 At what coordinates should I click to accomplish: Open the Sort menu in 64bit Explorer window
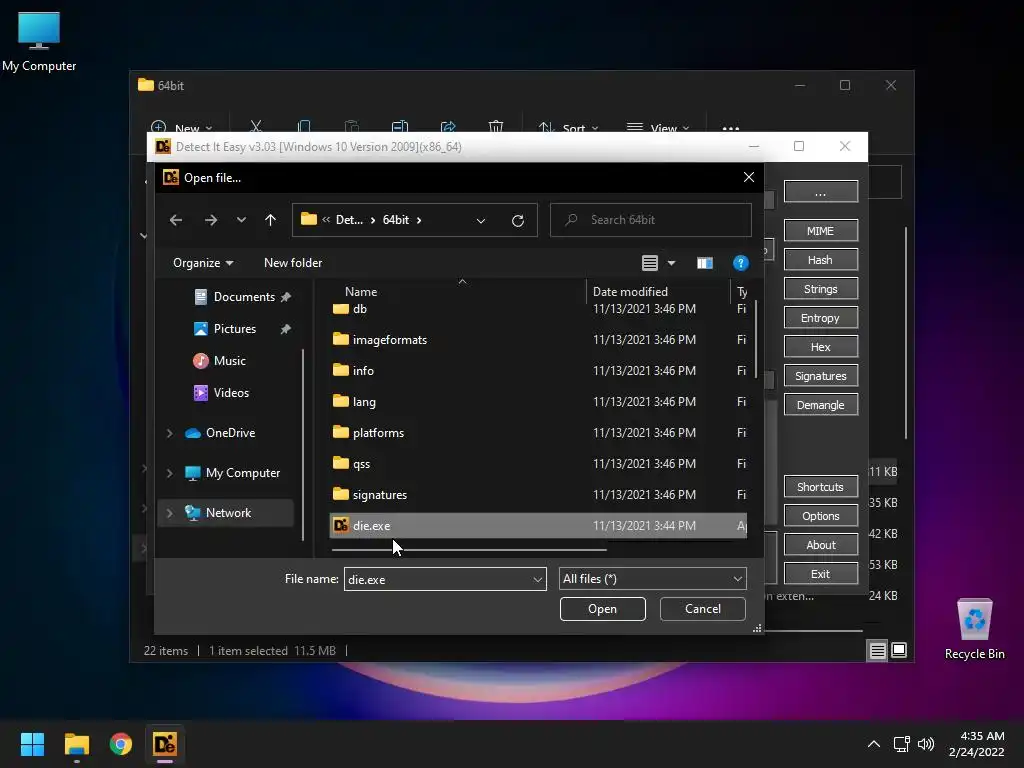pos(568,127)
